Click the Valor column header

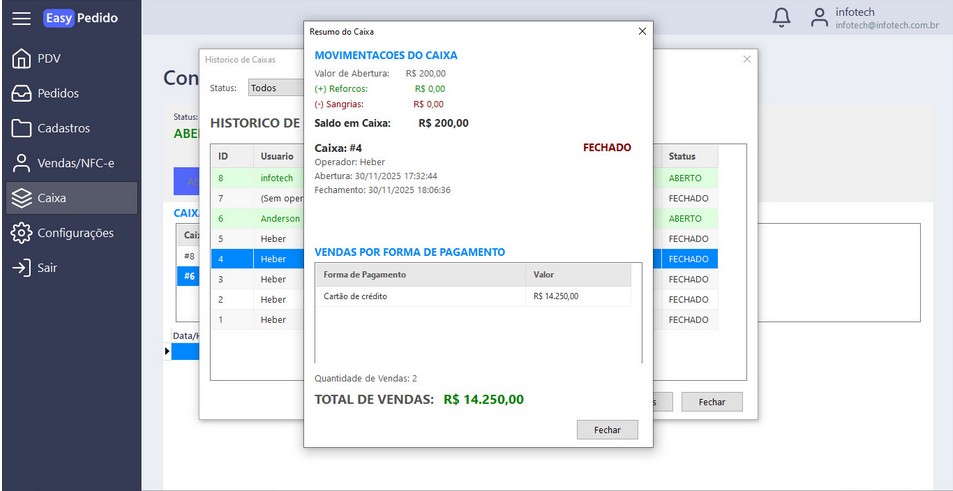point(578,275)
